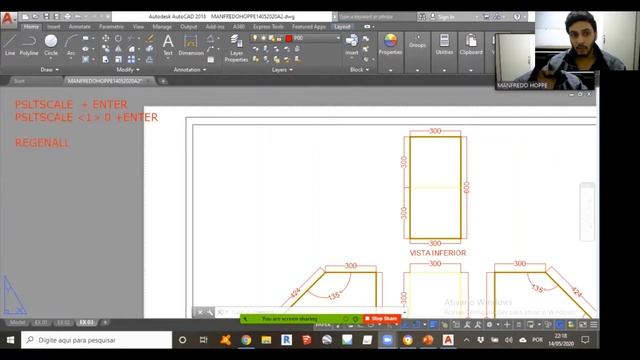Image resolution: width=640 pixels, height=360 pixels.
Task: Open the Utilities panel
Action: click(444, 44)
